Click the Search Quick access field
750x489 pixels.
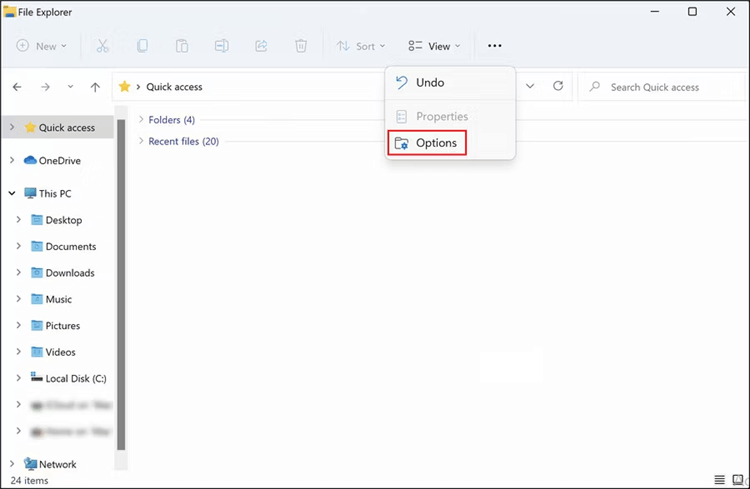click(x=662, y=87)
